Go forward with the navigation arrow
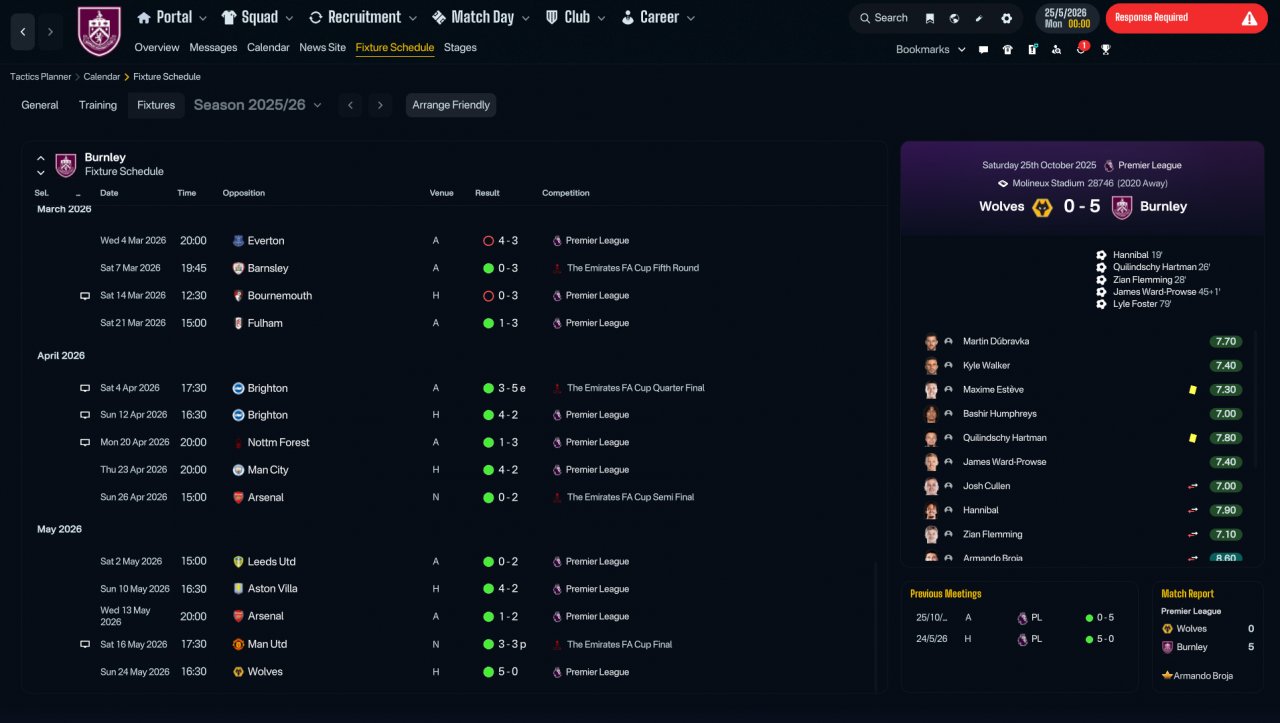 coord(50,32)
